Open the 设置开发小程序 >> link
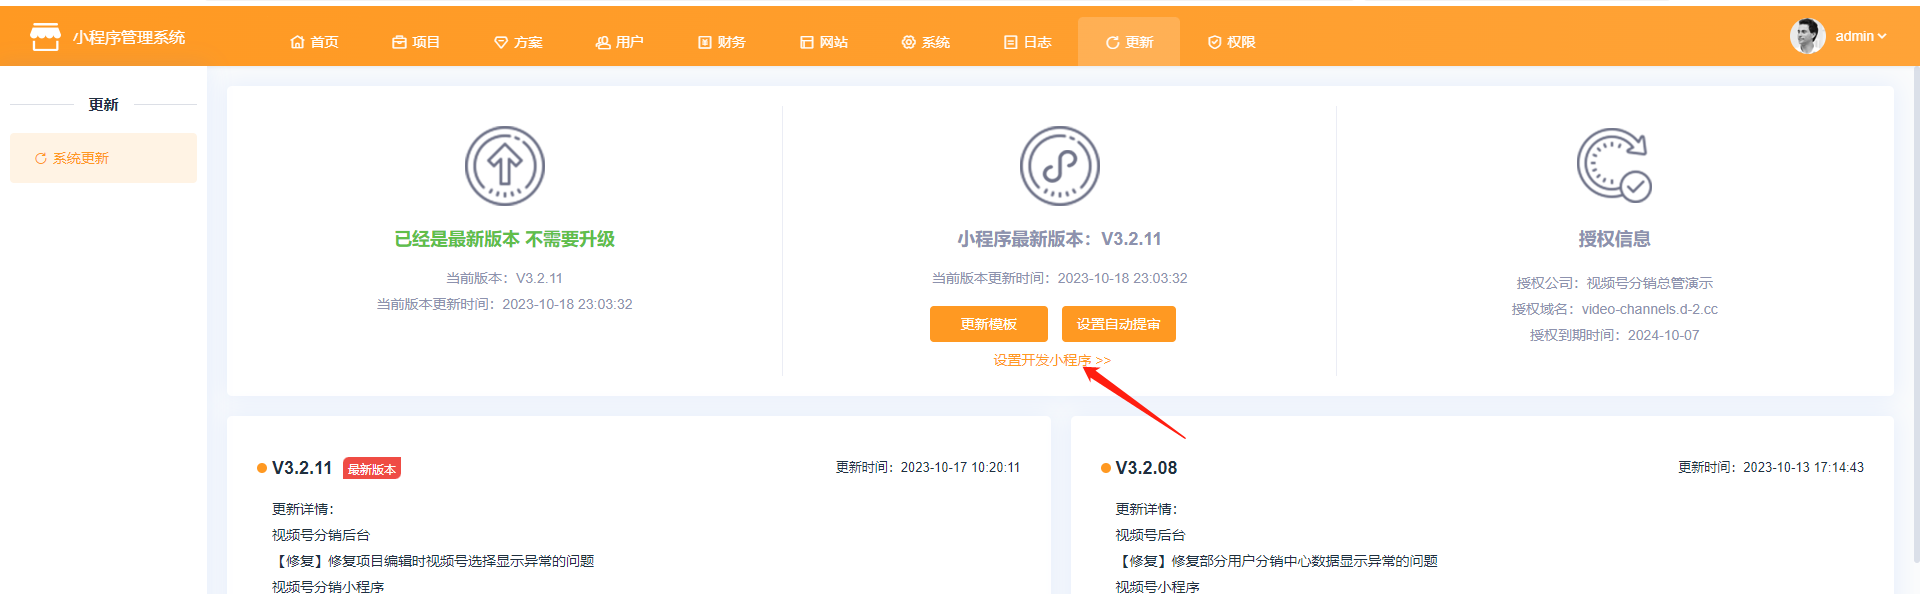1920x594 pixels. [1052, 360]
